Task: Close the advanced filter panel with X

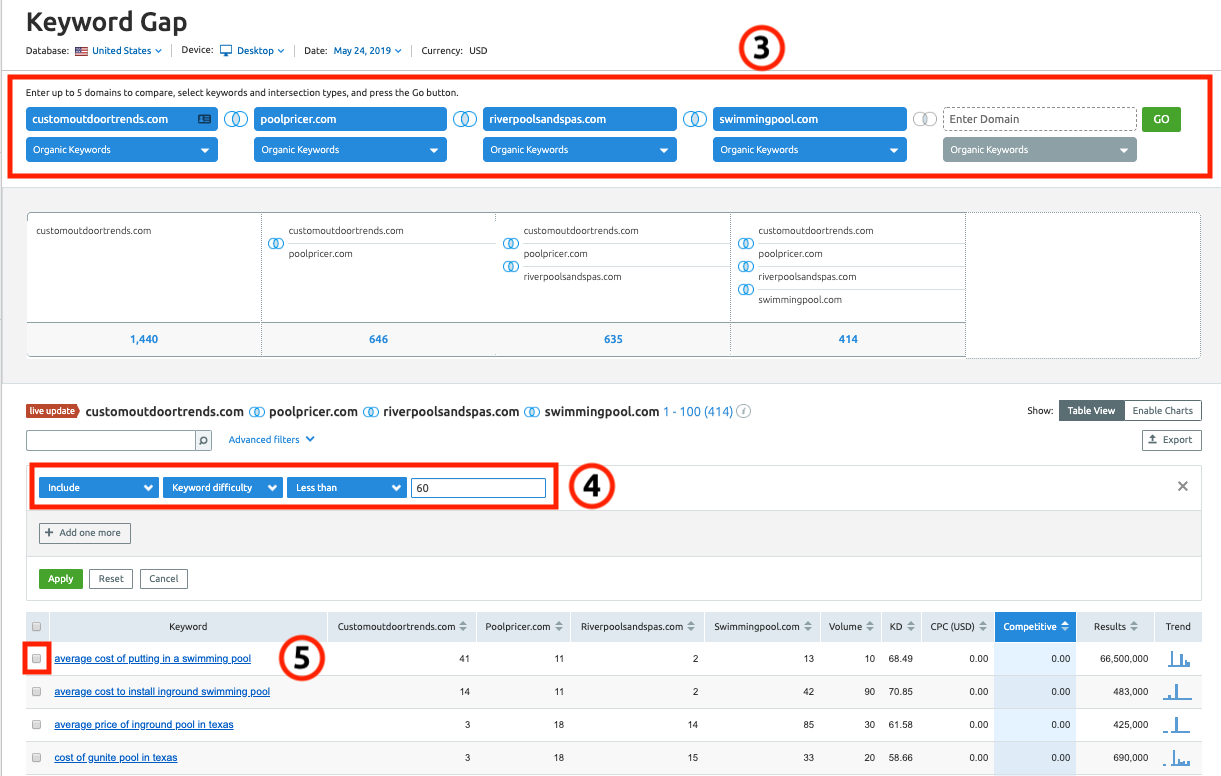Action: [x=1182, y=486]
